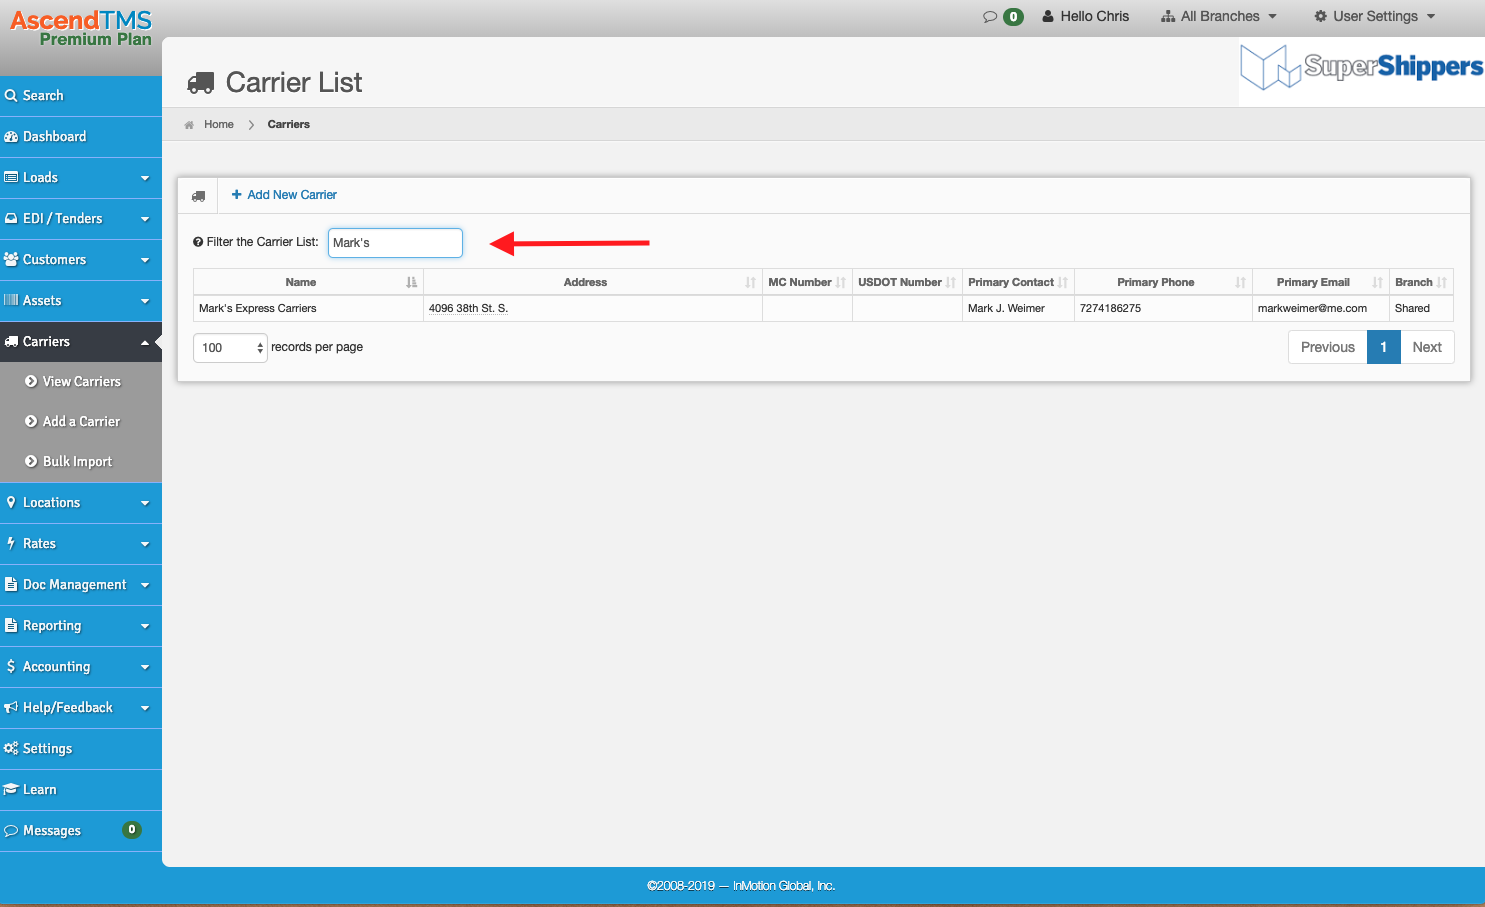
Task: Sort by Name column header
Action: (308, 282)
